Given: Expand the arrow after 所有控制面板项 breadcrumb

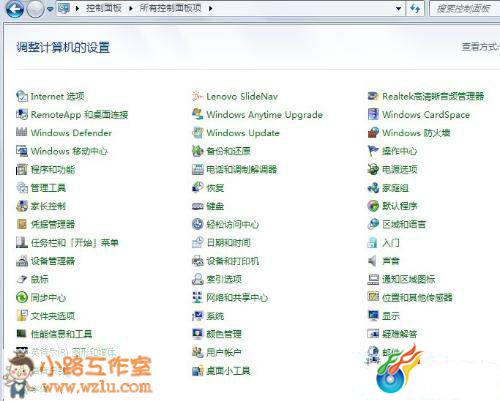Looking at the screenshot, I should coord(211,8).
